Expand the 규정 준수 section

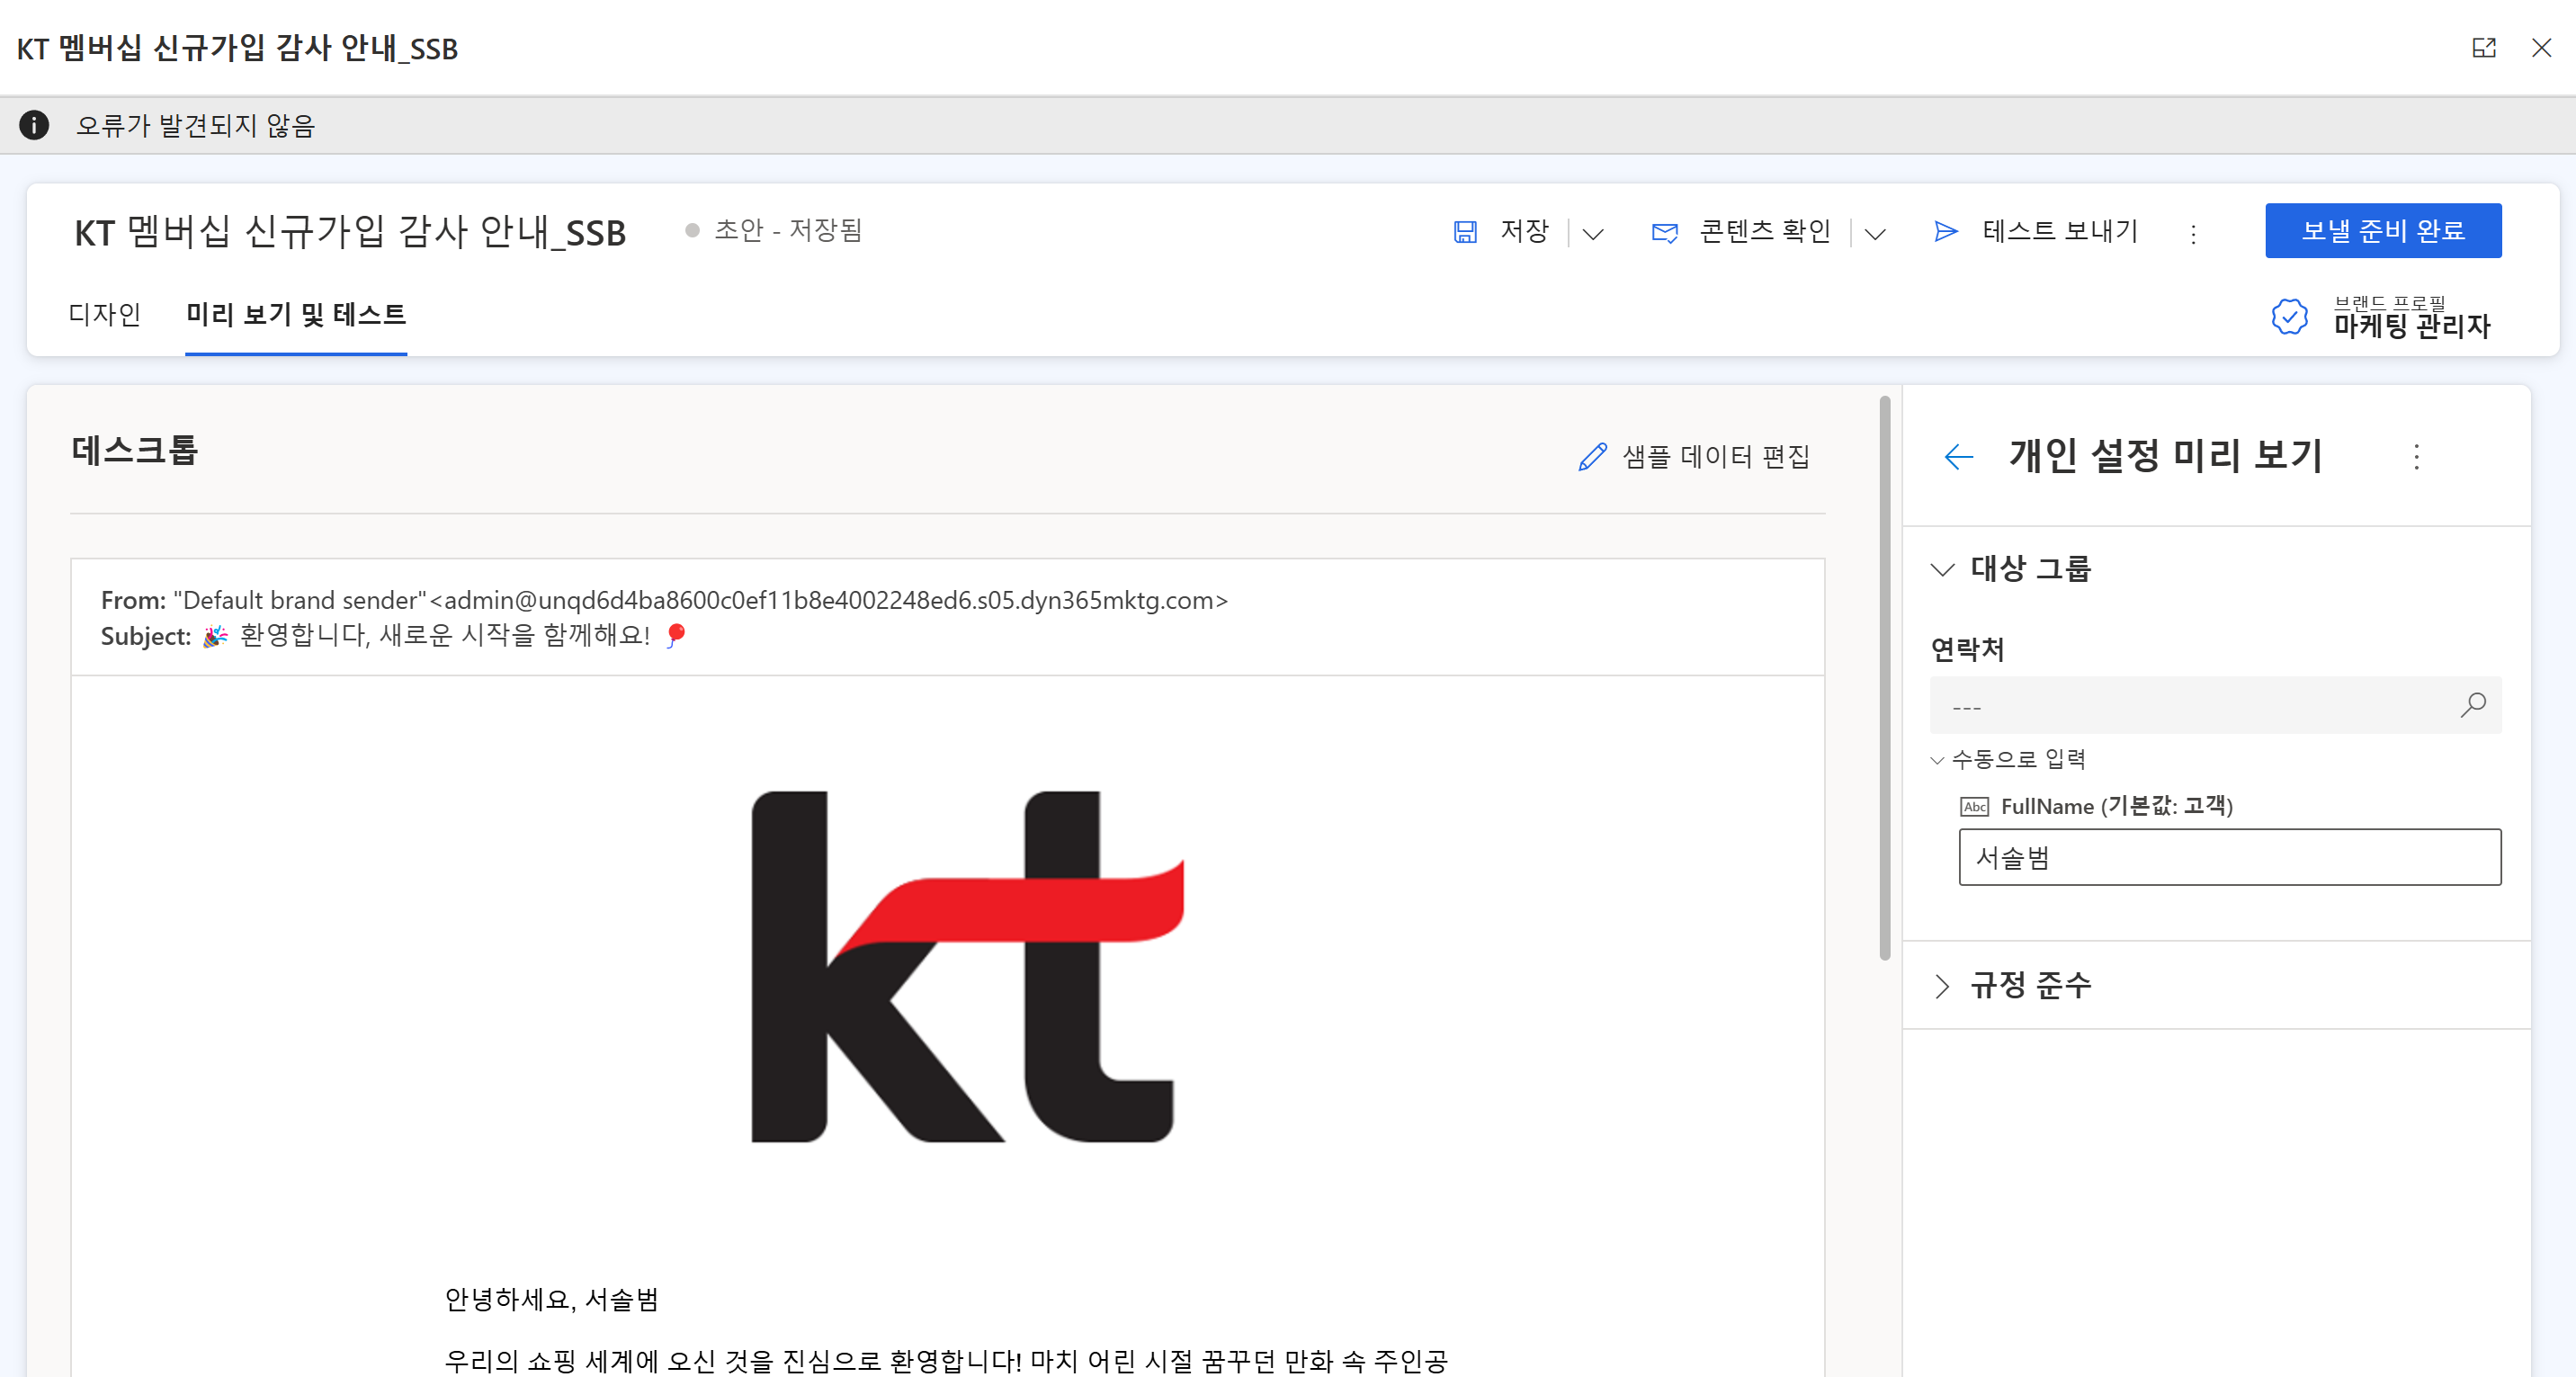pyautogui.click(x=1942, y=986)
